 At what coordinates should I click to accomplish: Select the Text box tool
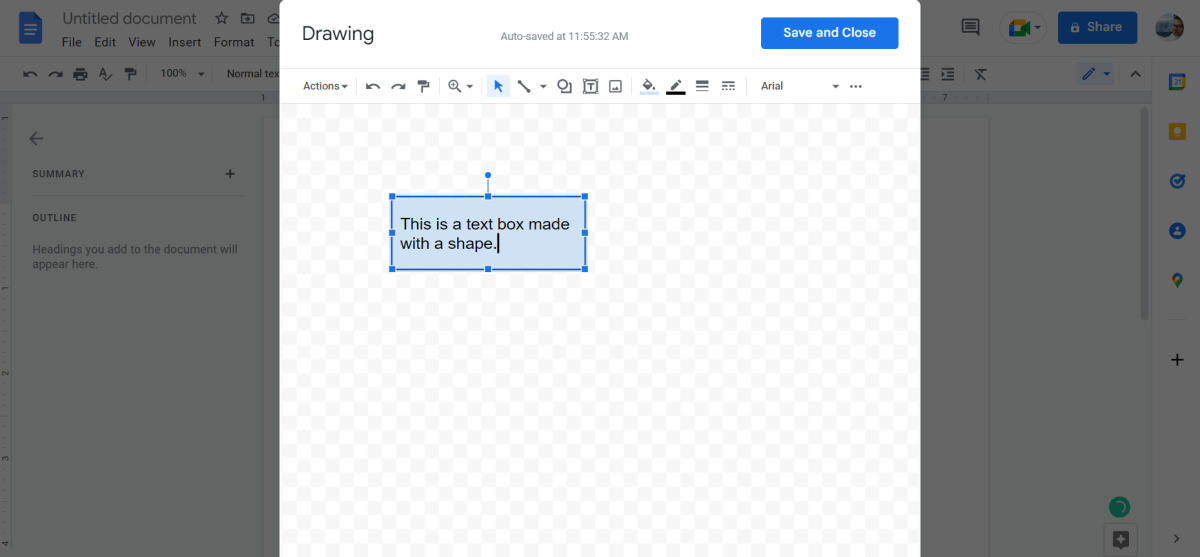[590, 86]
